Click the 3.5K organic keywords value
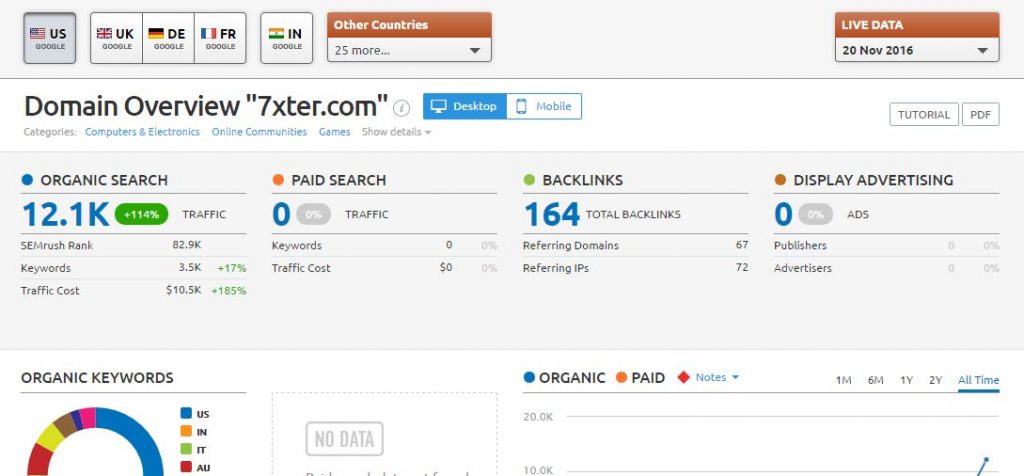This screenshot has height=476, width=1024. pos(192,268)
